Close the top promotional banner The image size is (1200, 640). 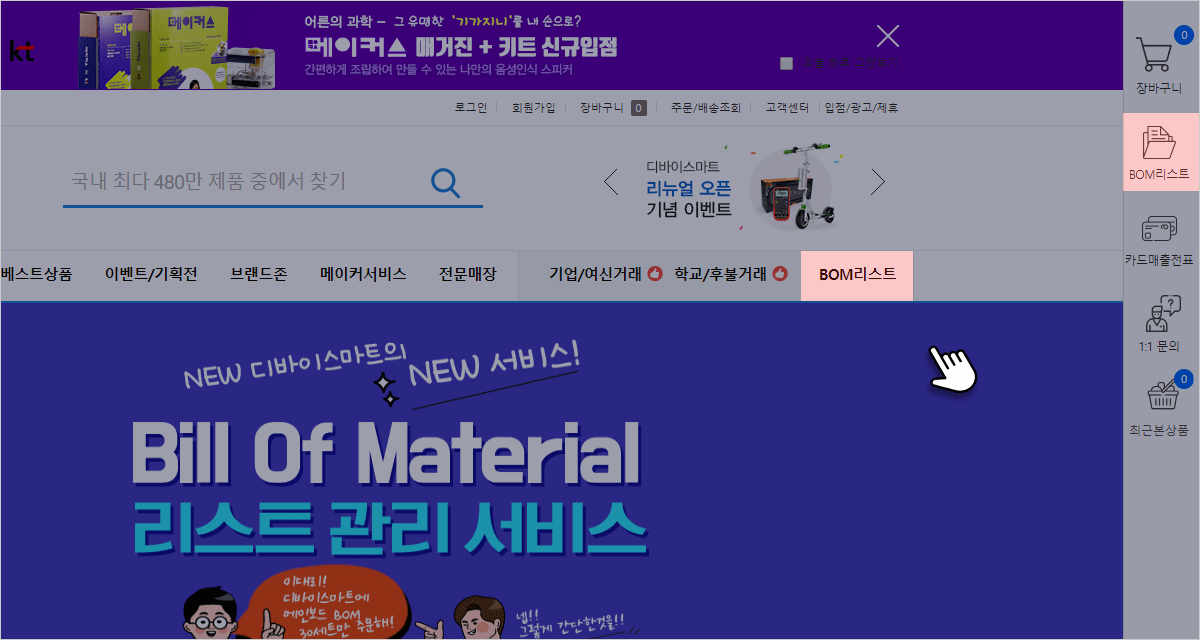click(x=887, y=37)
